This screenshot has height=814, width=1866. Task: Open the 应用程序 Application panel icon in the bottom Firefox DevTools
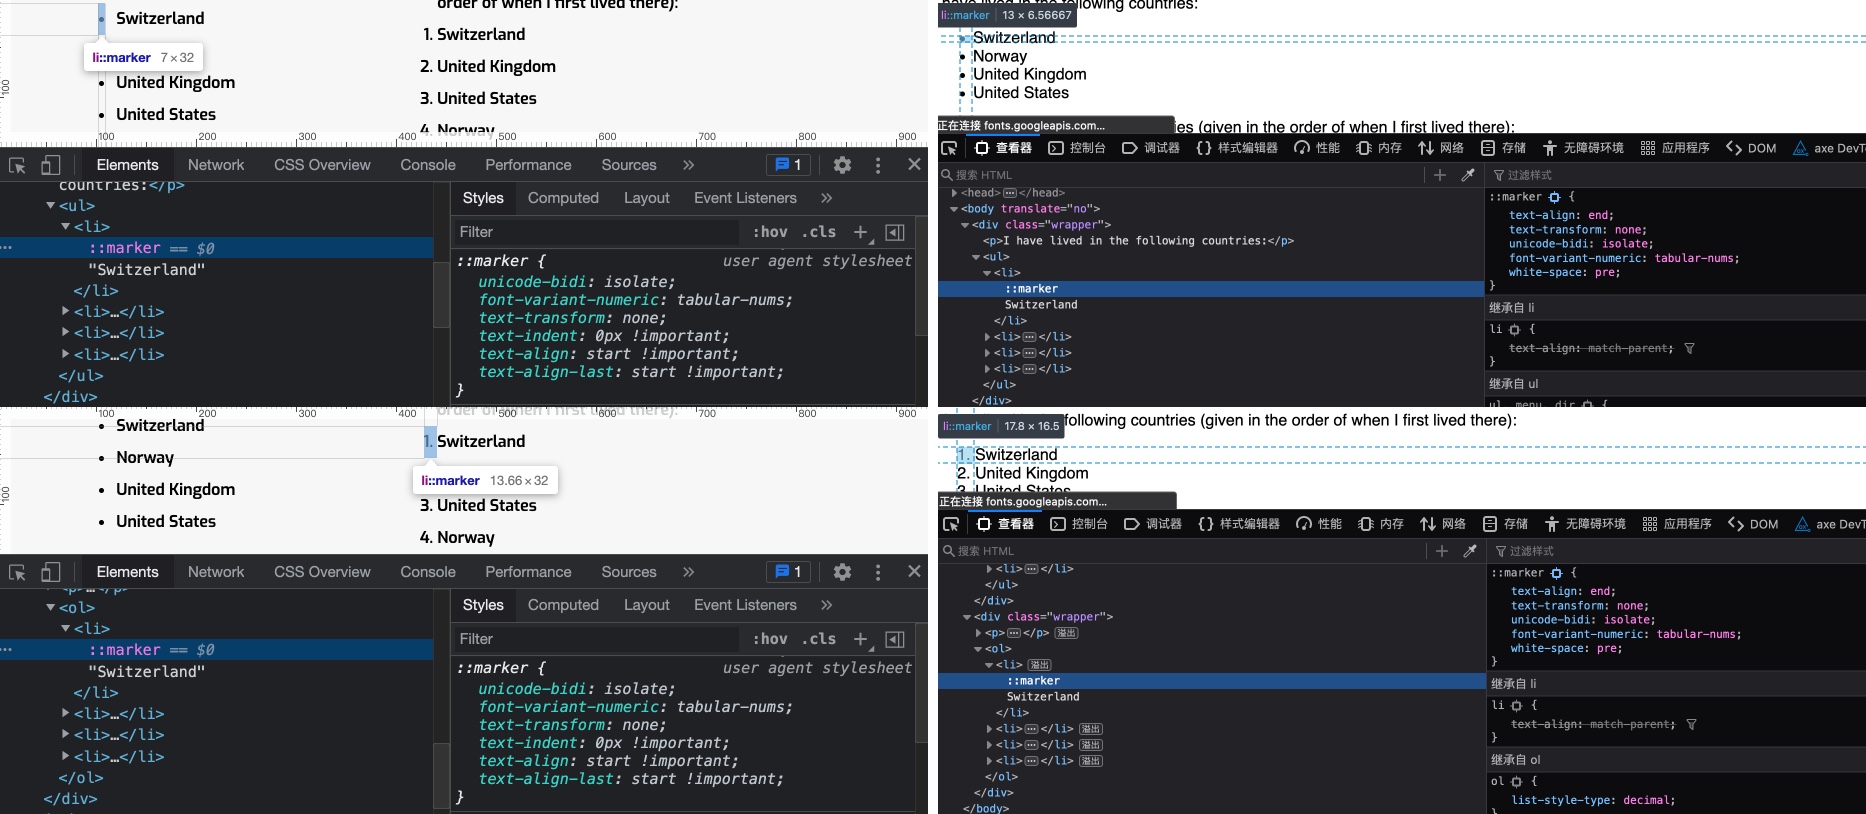point(1650,524)
